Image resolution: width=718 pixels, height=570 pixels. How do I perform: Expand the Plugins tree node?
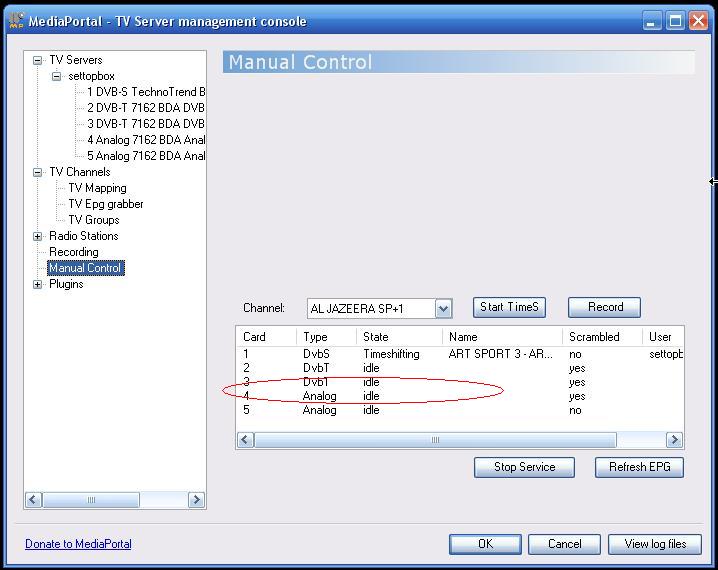[x=38, y=285]
